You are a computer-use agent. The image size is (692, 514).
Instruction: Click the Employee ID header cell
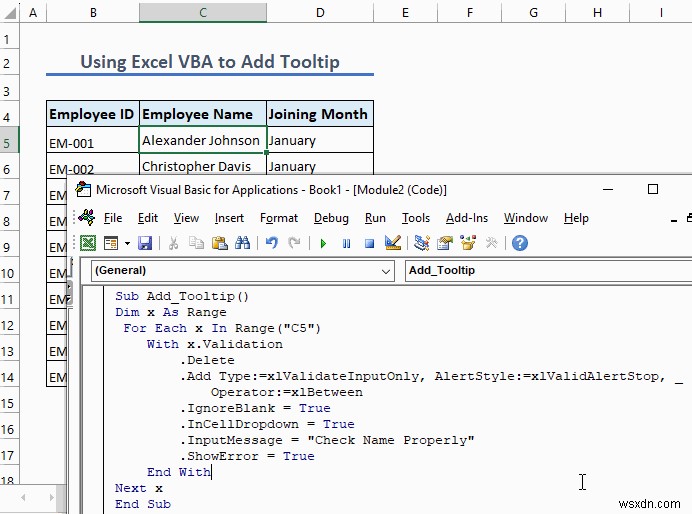93,114
